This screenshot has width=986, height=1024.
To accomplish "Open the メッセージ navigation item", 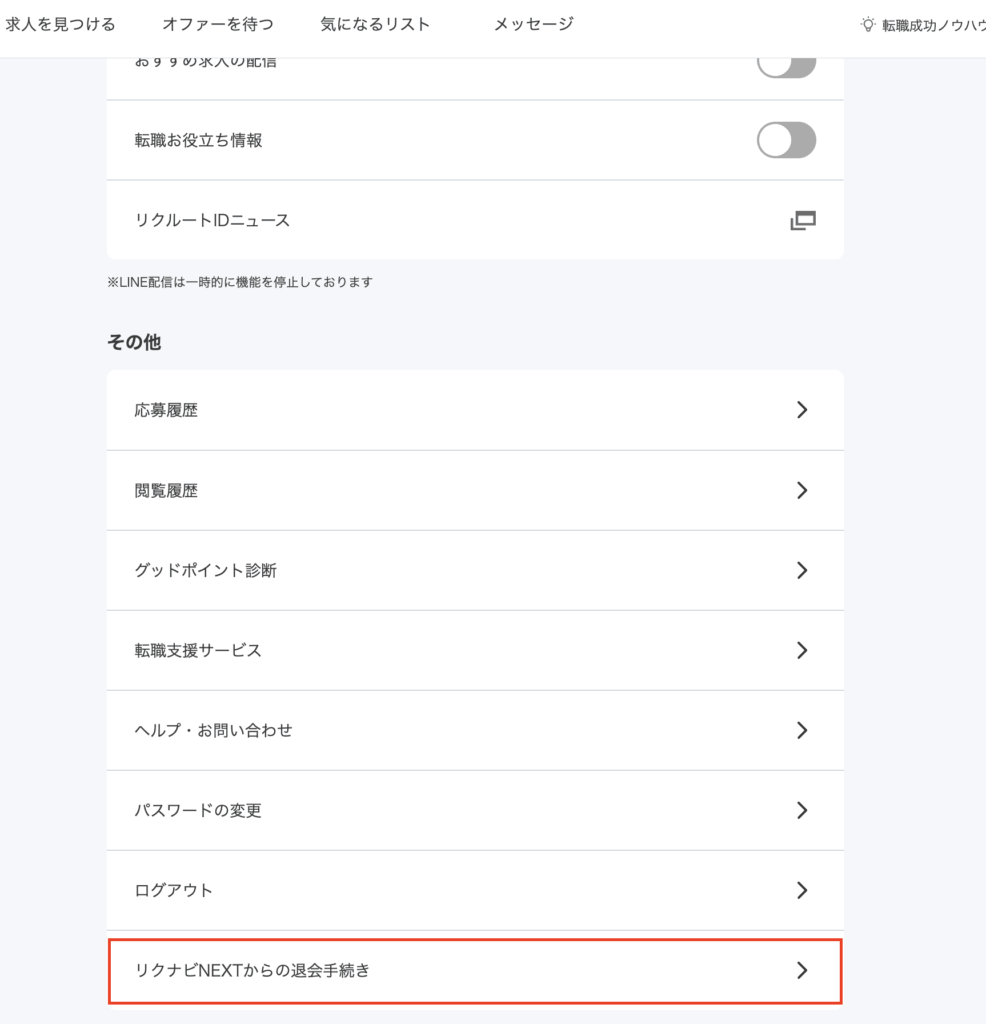I will (533, 24).
